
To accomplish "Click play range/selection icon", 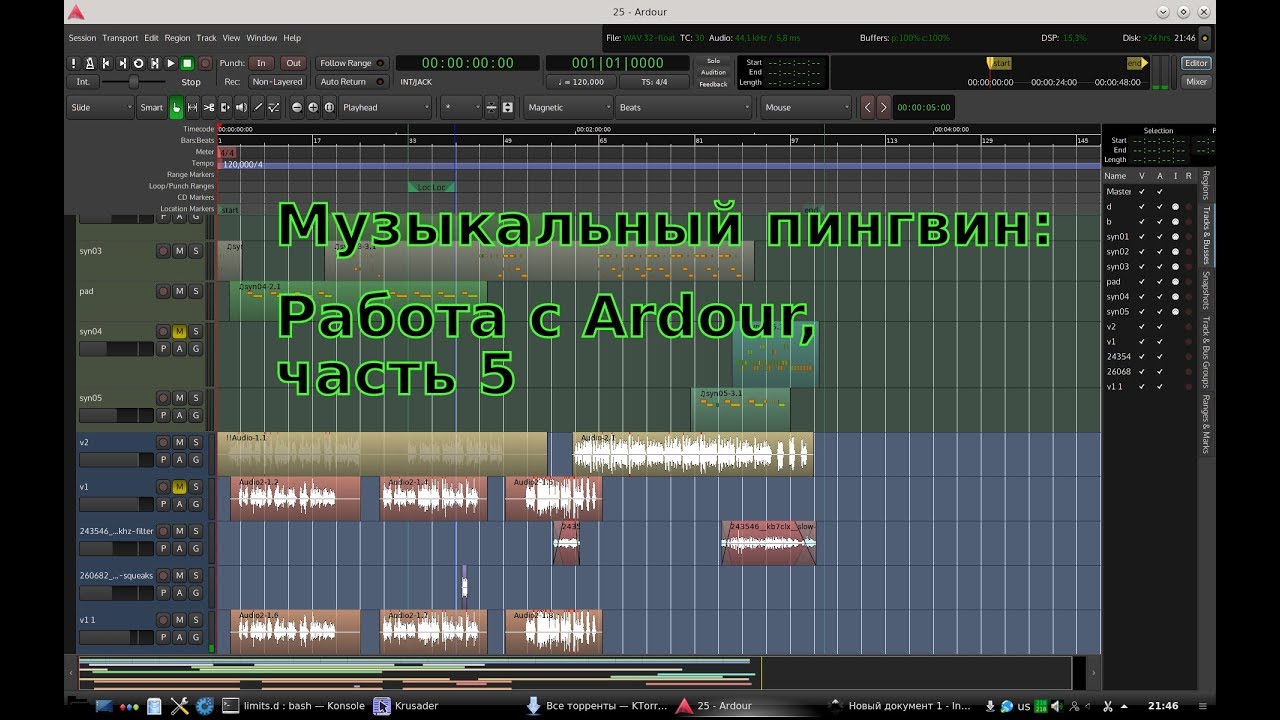I will [x=155, y=63].
